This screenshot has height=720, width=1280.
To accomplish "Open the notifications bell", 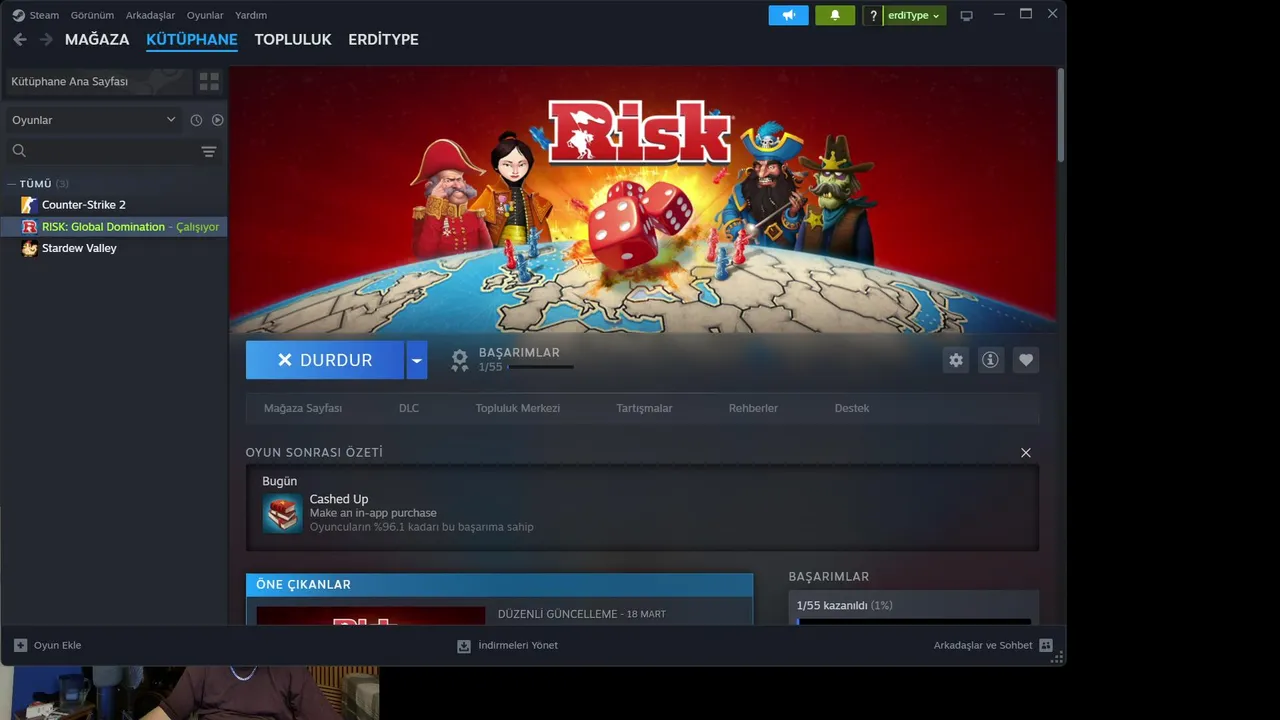I will (x=835, y=15).
